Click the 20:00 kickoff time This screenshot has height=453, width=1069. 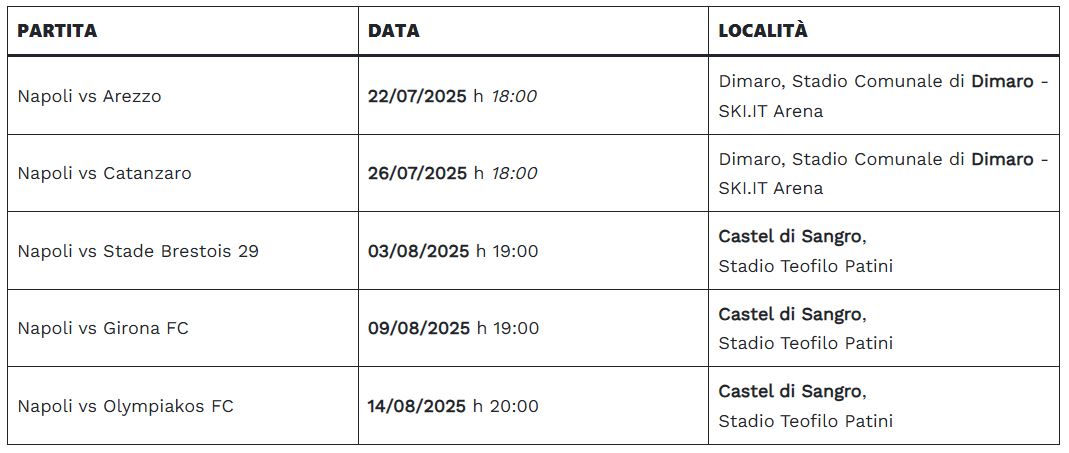[514, 406]
